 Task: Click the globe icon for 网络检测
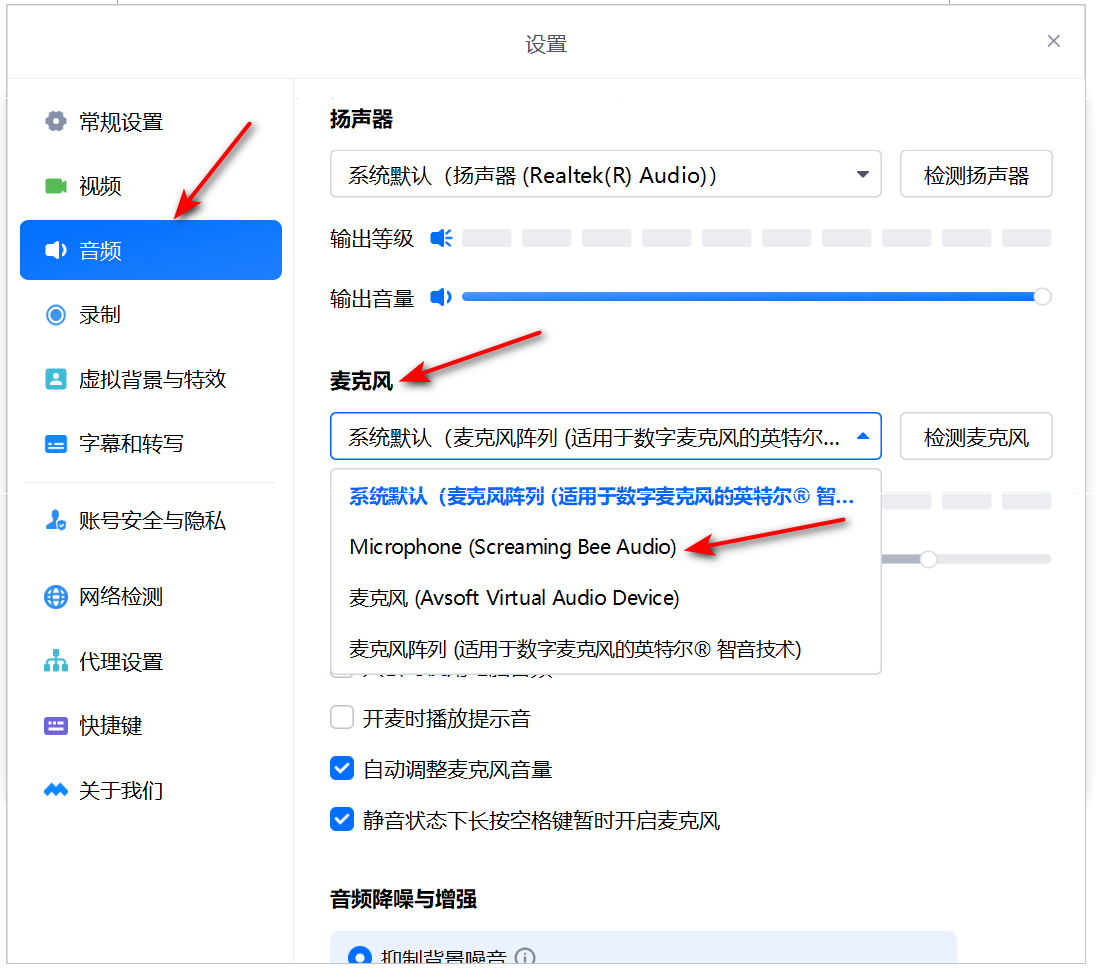point(56,598)
